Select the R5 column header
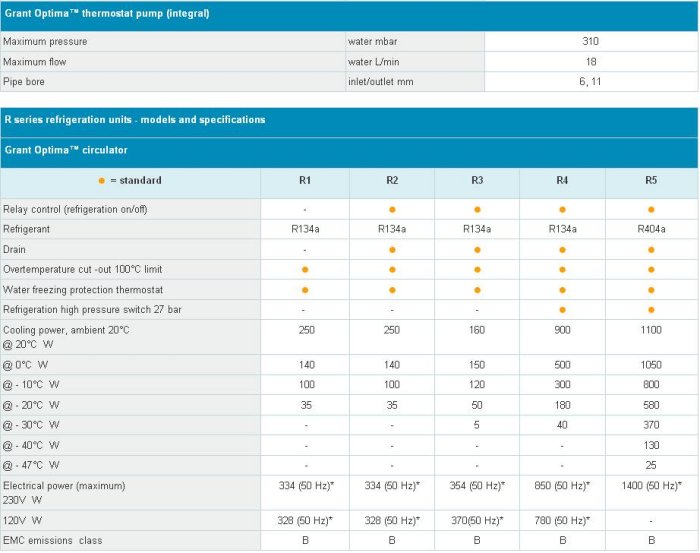The width and height of the screenshot is (700, 553). [651, 181]
